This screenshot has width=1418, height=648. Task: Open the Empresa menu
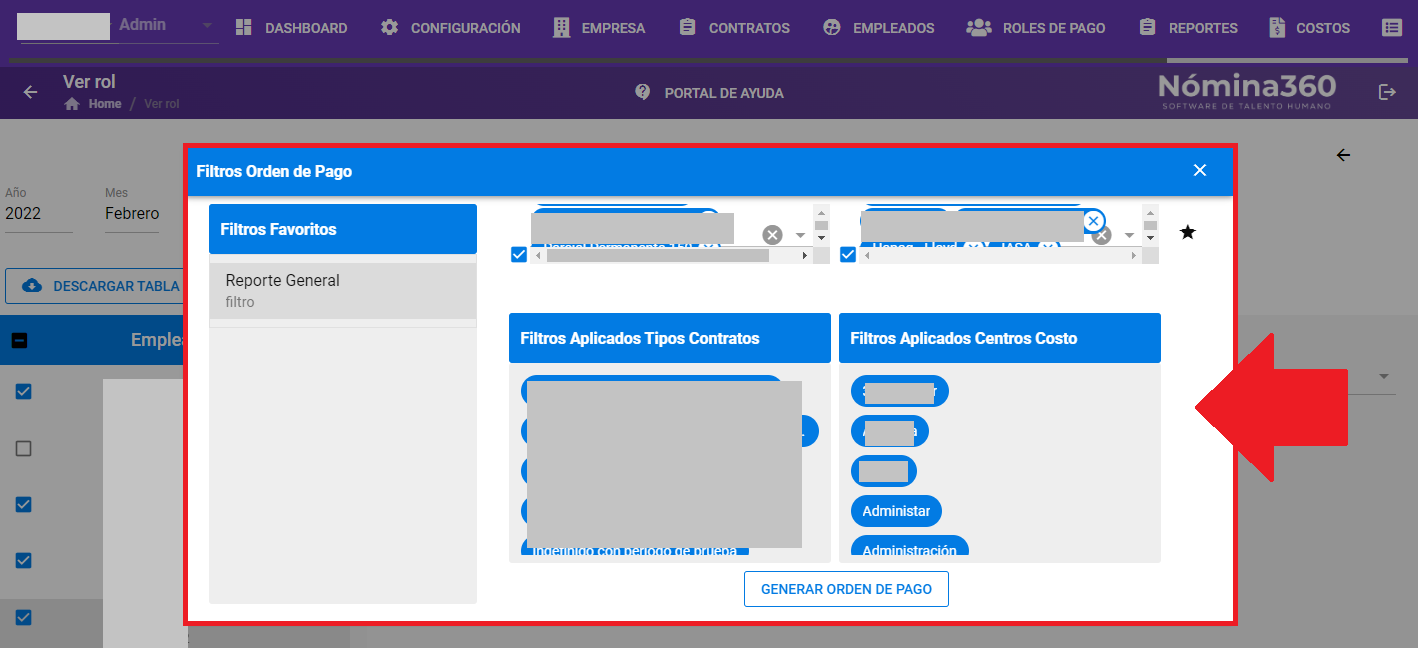pos(598,28)
